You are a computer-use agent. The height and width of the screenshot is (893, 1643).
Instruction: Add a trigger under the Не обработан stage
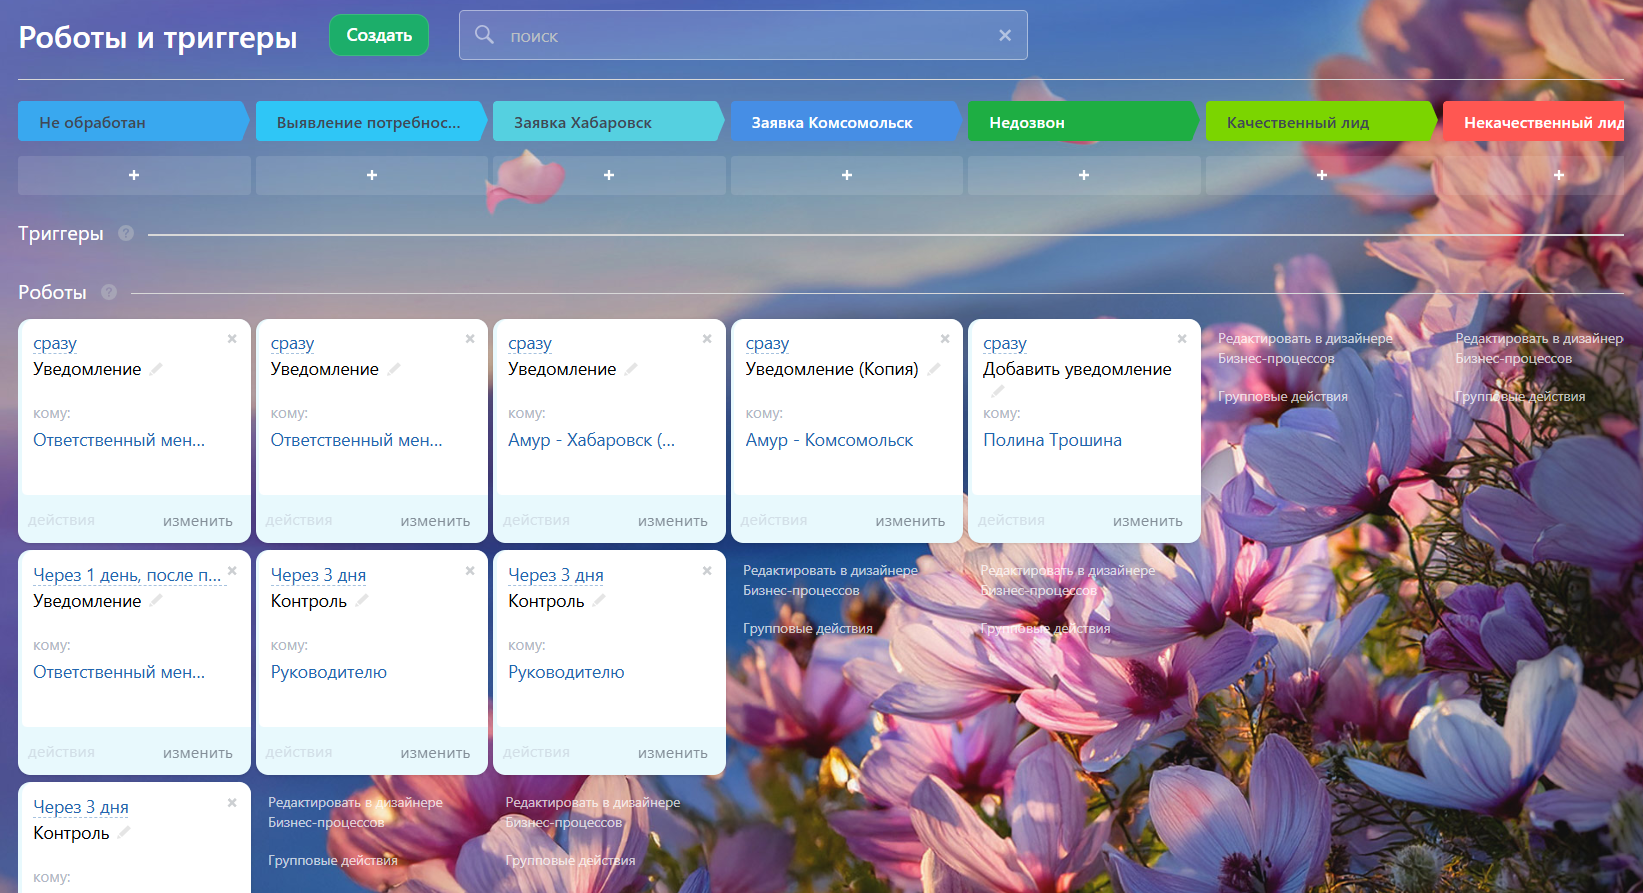pyautogui.click(x=134, y=175)
